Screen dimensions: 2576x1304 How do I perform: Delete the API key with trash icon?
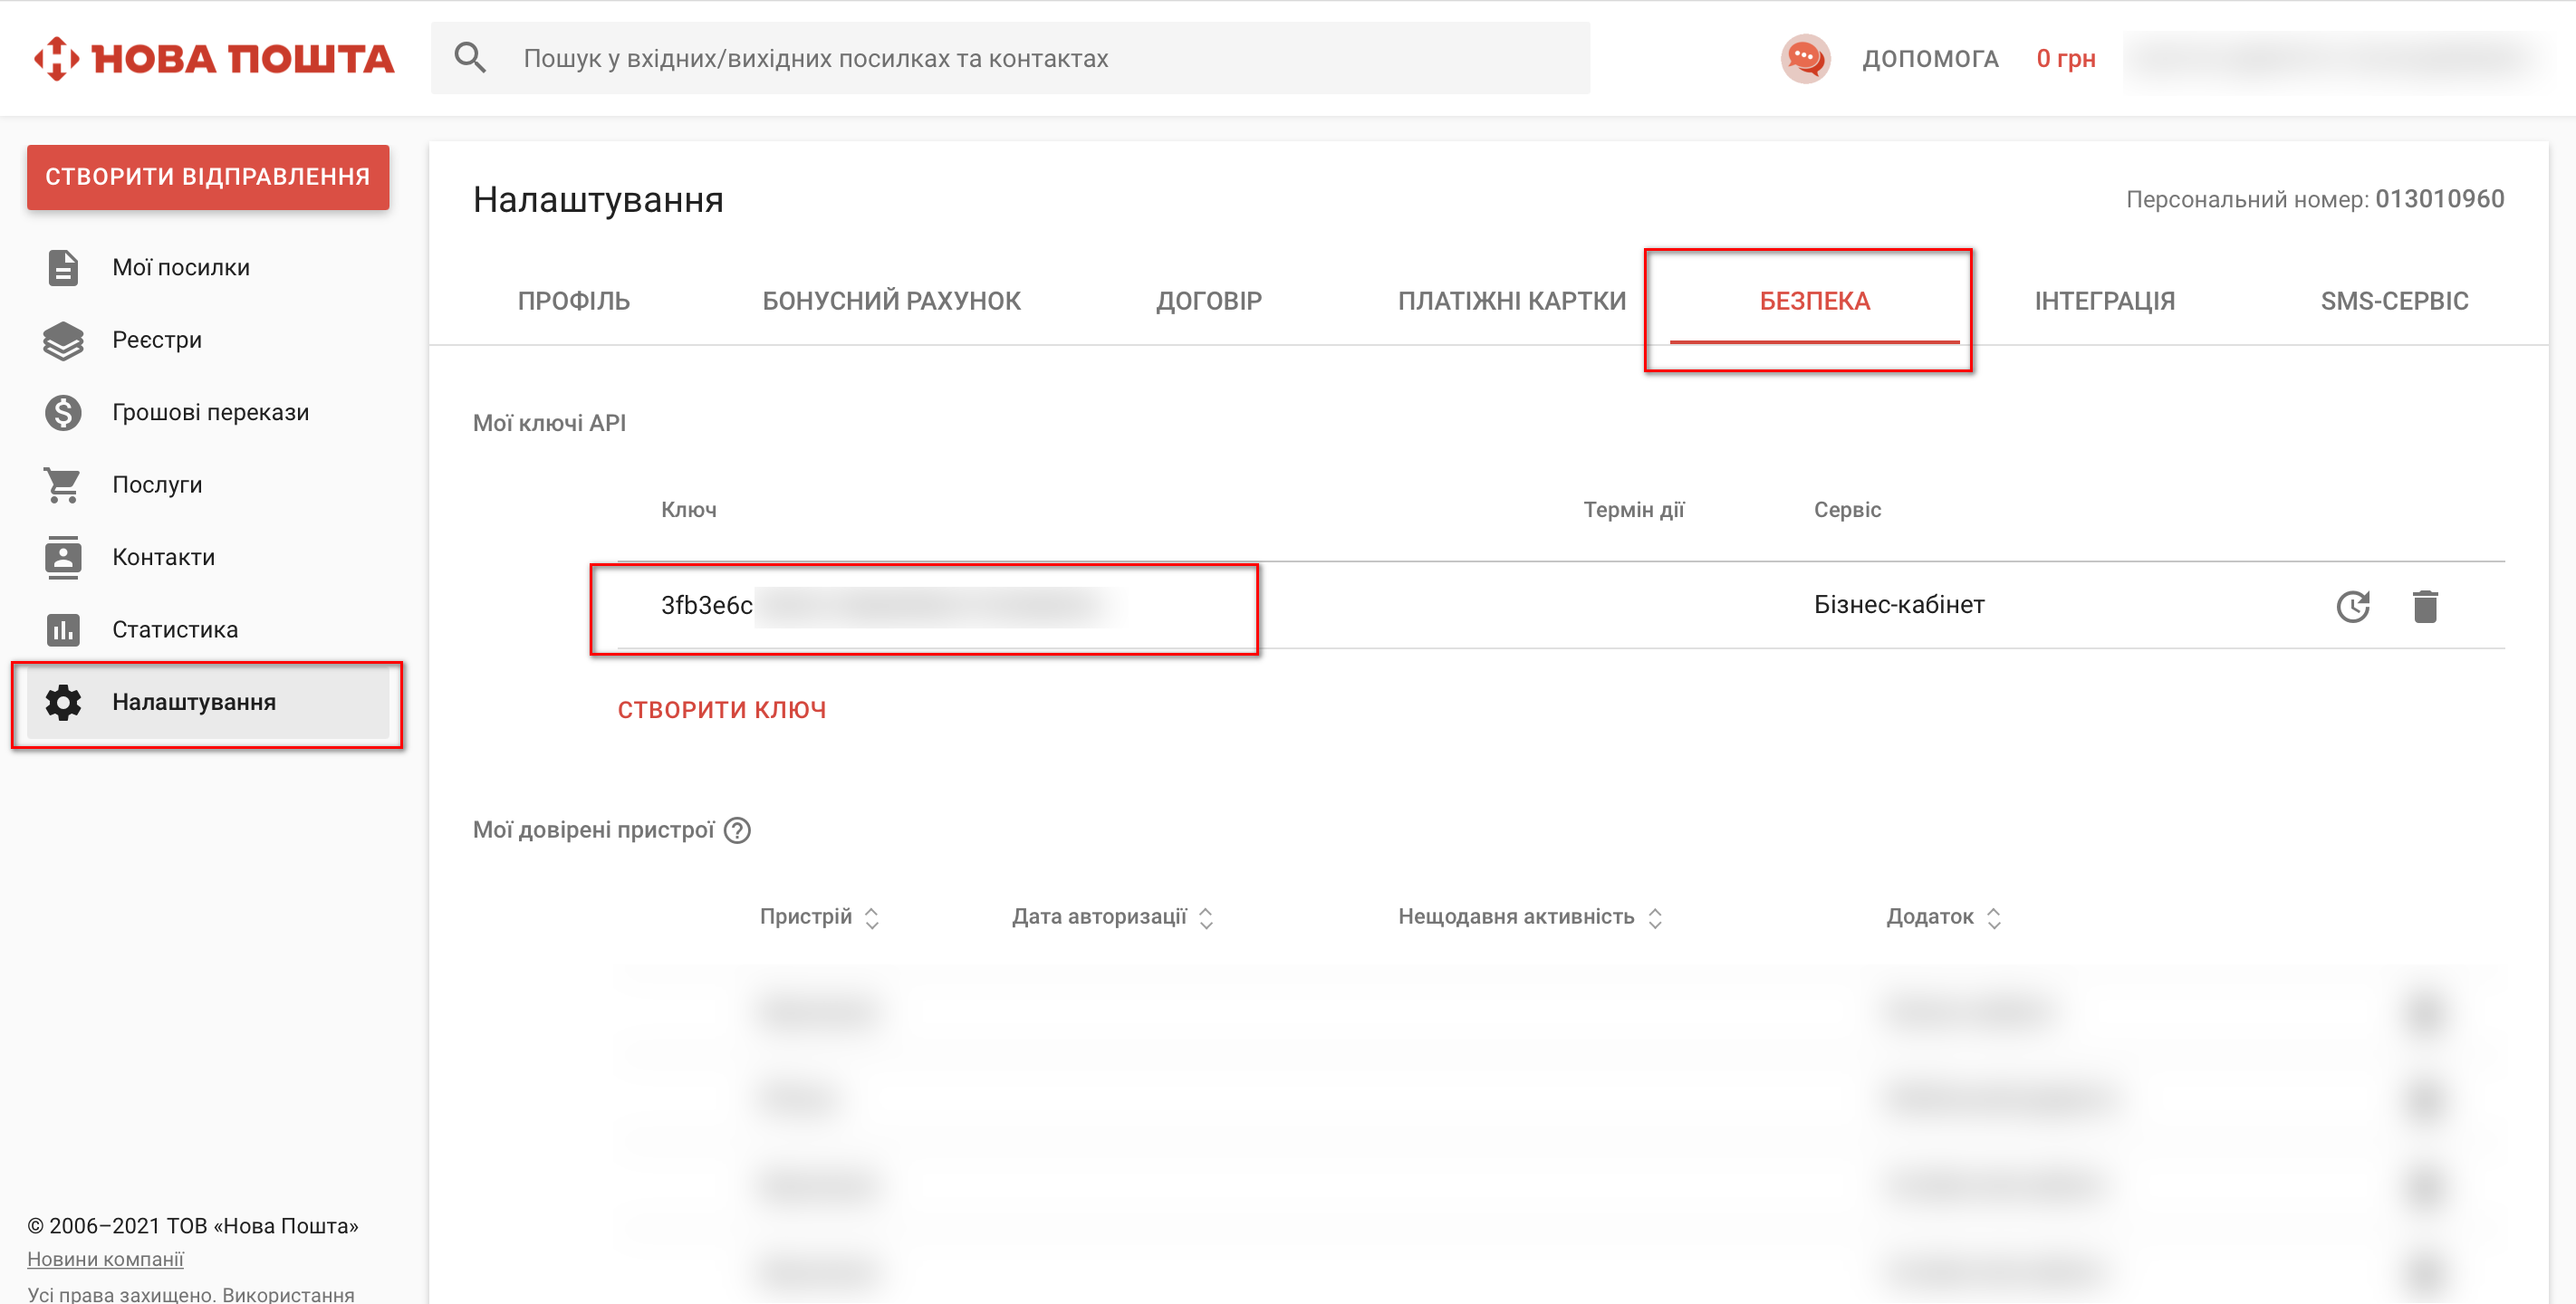click(2425, 607)
